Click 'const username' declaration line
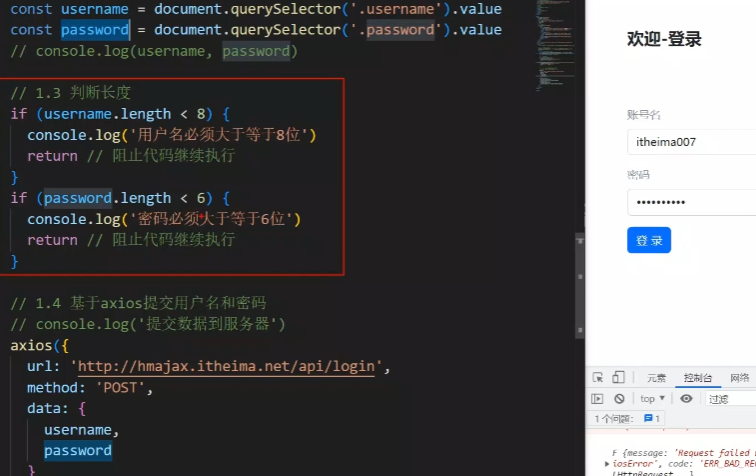The image size is (756, 476). [256, 9]
